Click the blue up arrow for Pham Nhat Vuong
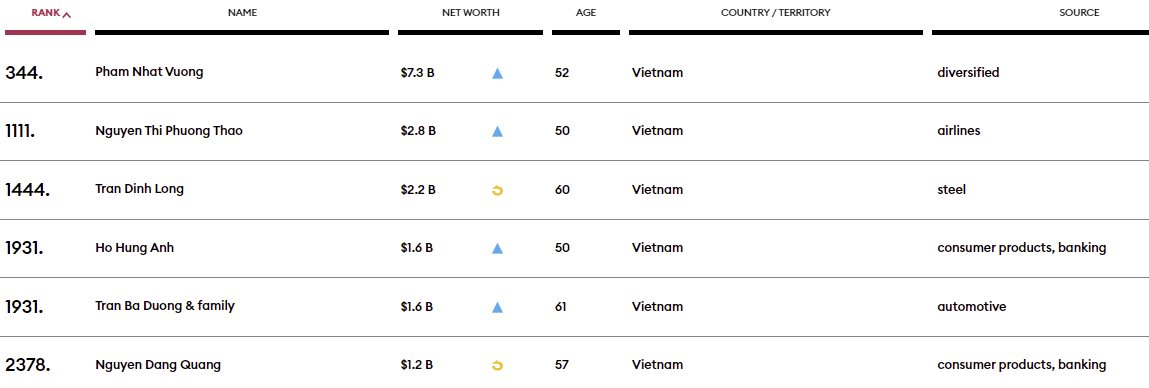Image resolution: width=1149 pixels, height=388 pixels. click(x=498, y=73)
